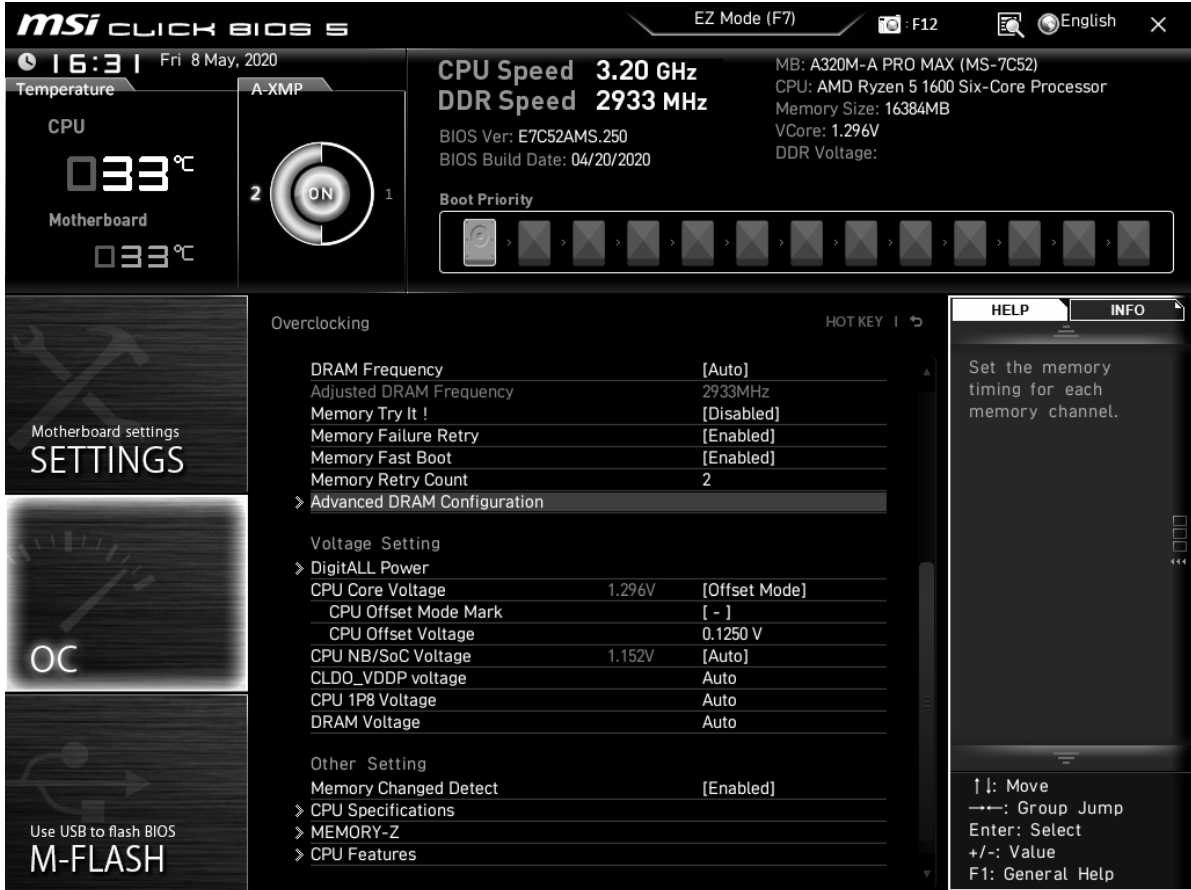
Task: Open CPU NB/SoC Voltage [Auto] dropdown
Action: [598, 656]
